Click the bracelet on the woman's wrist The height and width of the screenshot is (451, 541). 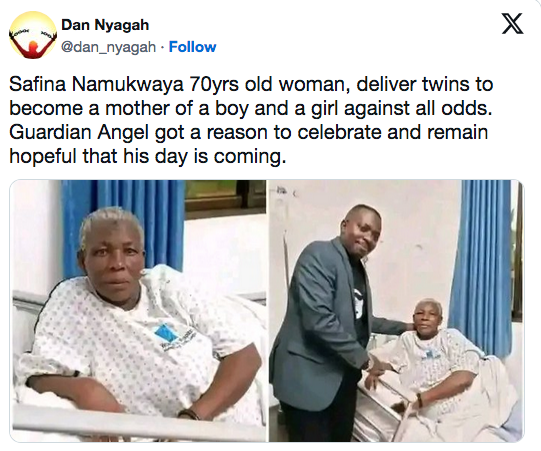189,413
